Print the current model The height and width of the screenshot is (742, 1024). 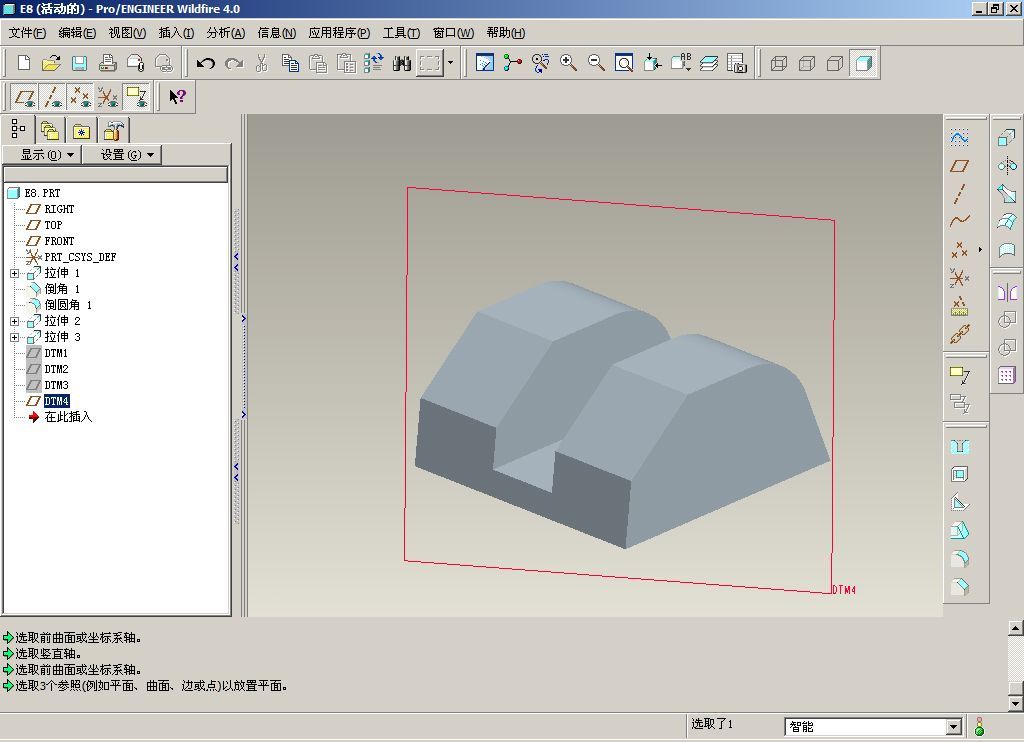coord(107,63)
